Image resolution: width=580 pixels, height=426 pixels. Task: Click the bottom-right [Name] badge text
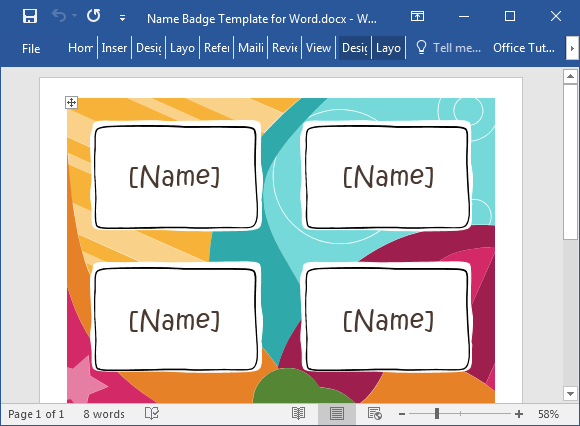pyautogui.click(x=388, y=320)
